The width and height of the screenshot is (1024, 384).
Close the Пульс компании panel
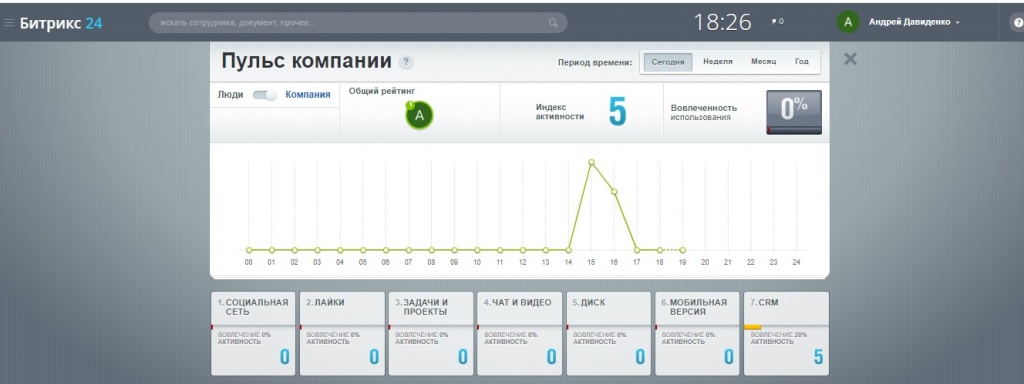pyautogui.click(x=850, y=59)
